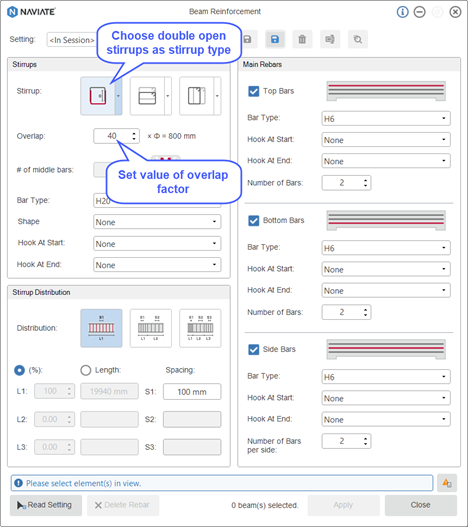This screenshot has height=527, width=468.
Task: Save setting with grey floppy icon
Action: [248, 39]
